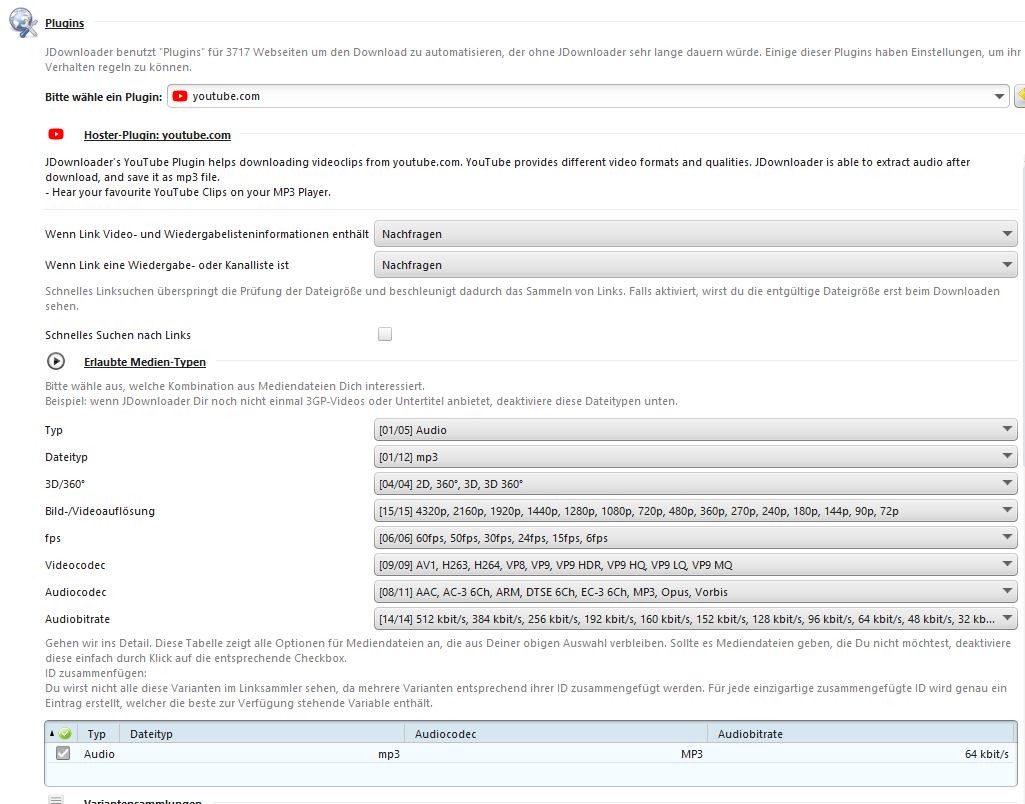The image size is (1025, 804).
Task: Click the Erlaubte Medien-Typen heading
Action: tap(144, 362)
